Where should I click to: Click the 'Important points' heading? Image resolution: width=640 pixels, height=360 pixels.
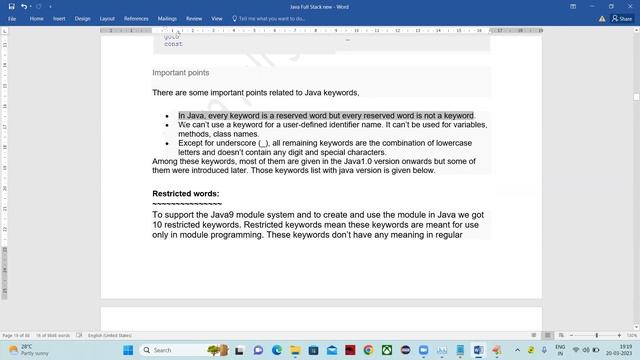click(x=181, y=73)
